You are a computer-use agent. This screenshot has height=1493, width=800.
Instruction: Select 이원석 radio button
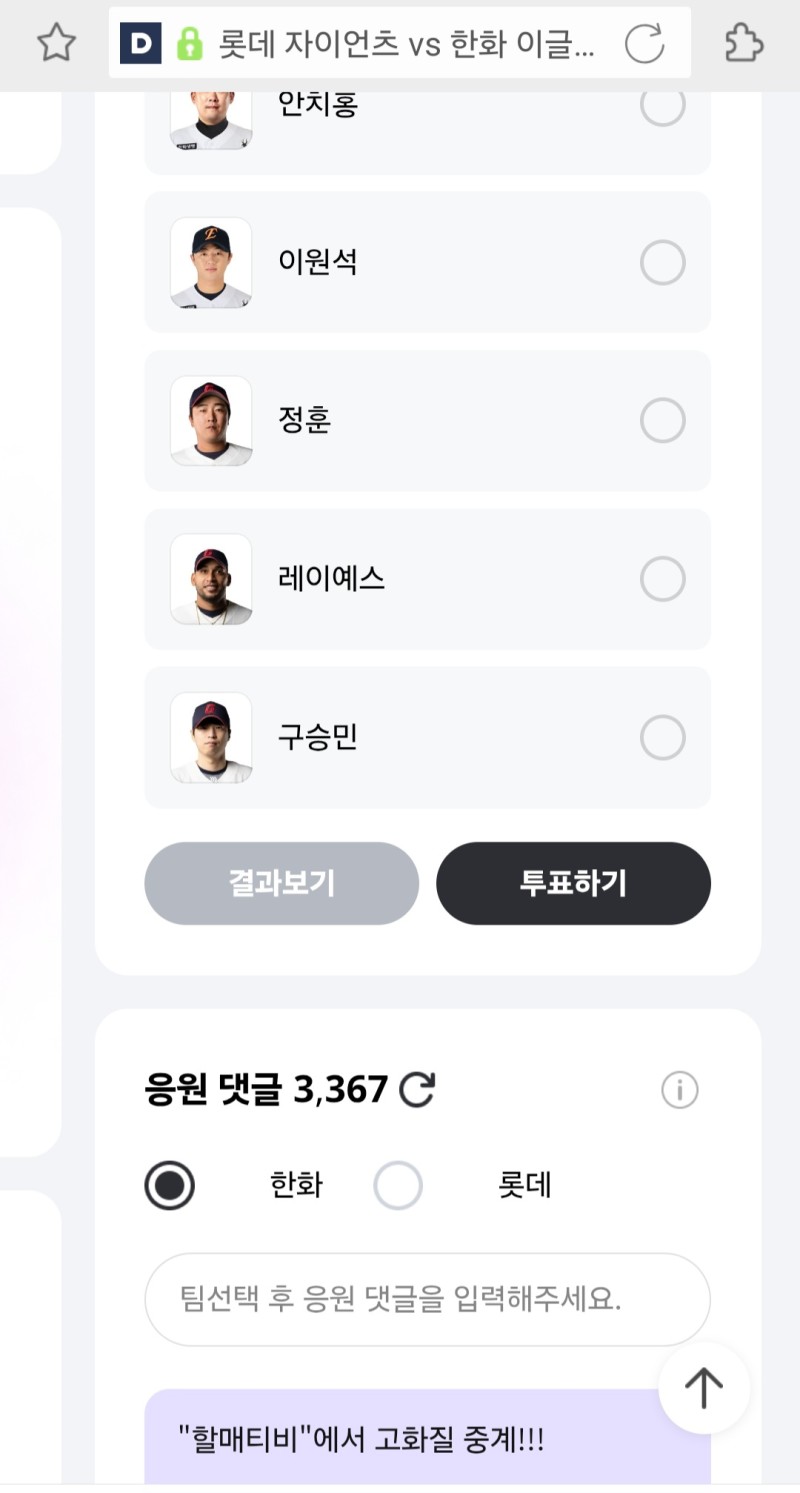(662, 263)
